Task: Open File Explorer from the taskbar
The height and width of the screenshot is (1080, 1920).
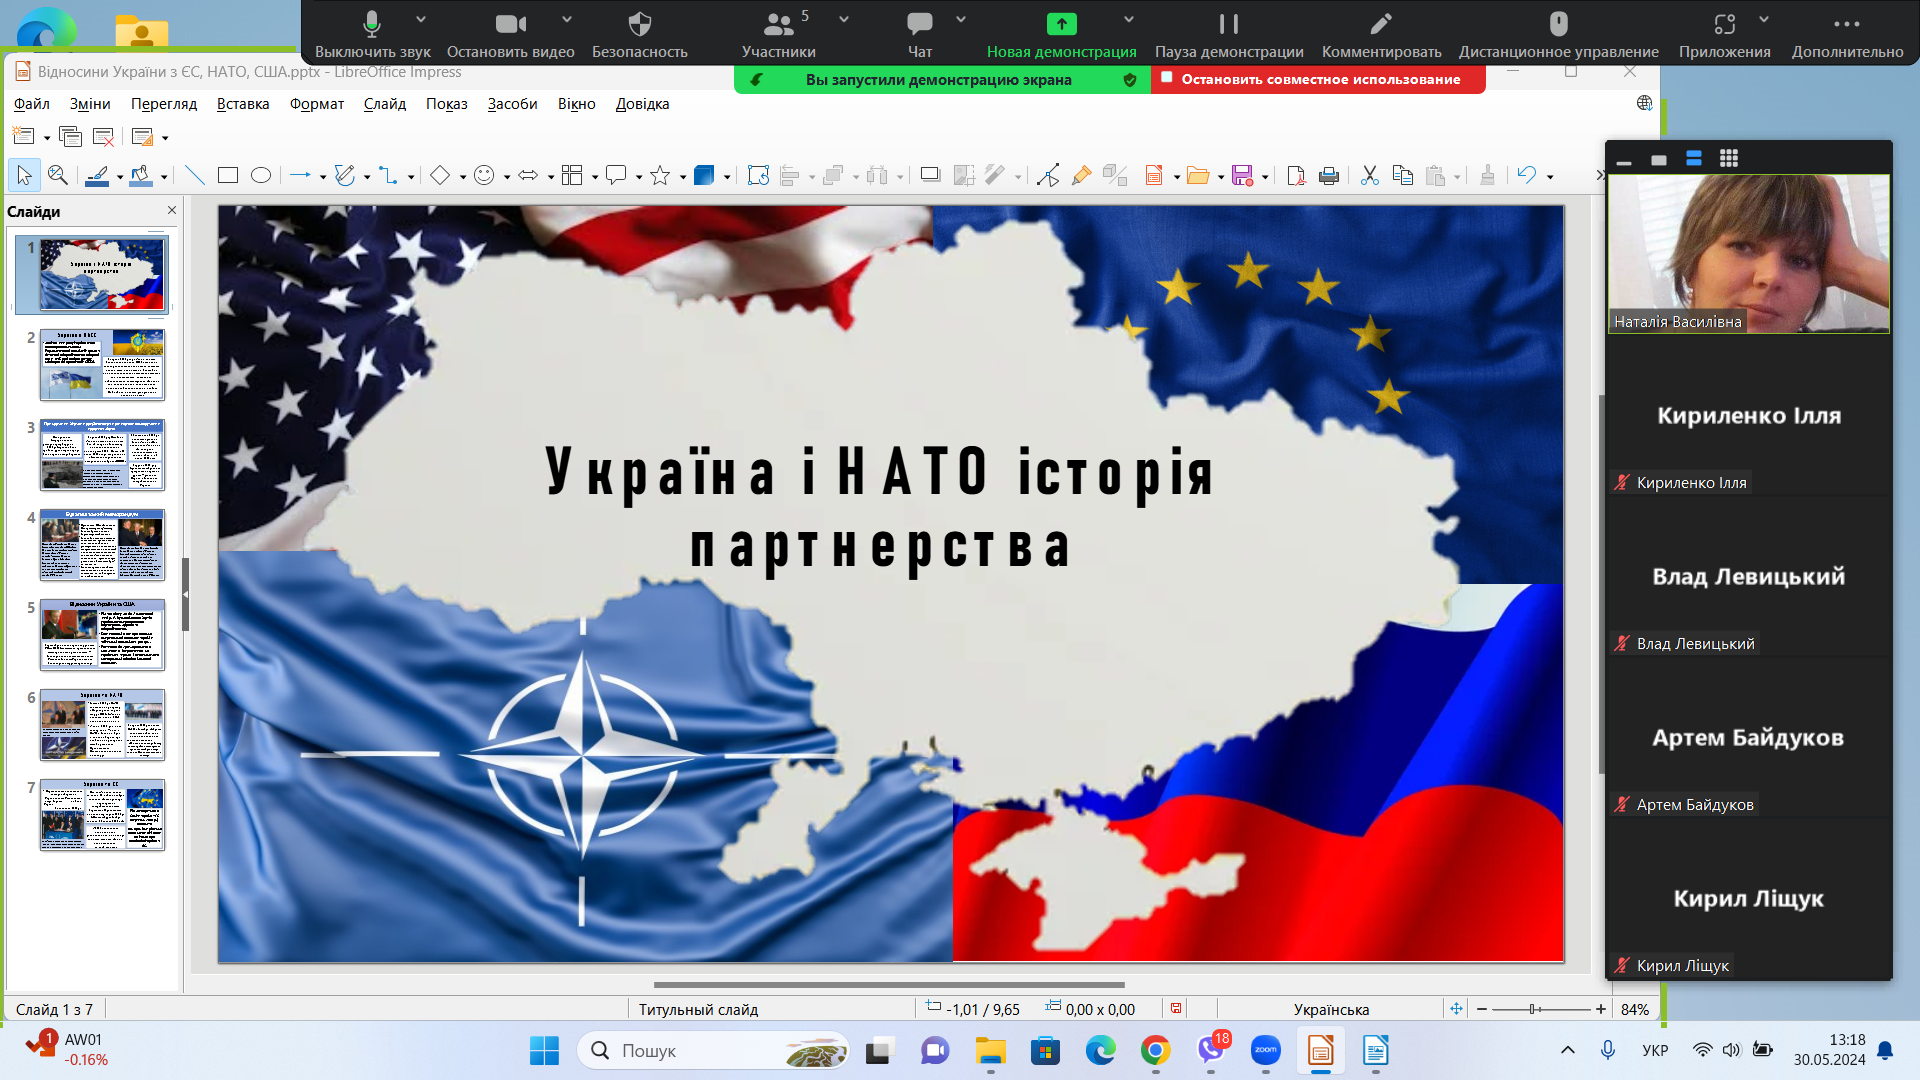Action: tap(991, 1051)
